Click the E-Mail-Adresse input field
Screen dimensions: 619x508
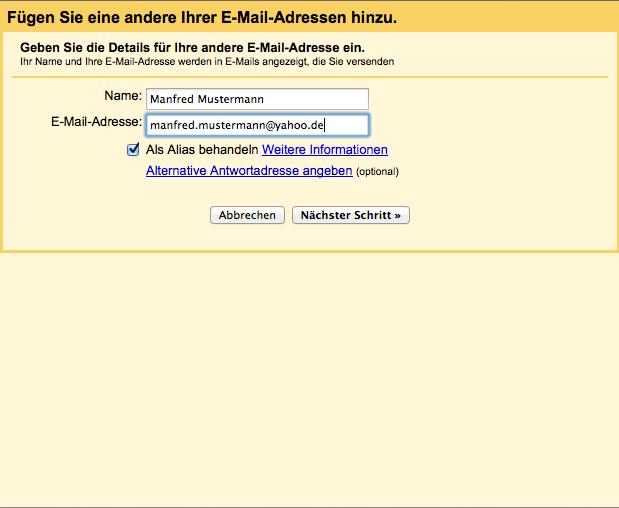click(257, 125)
